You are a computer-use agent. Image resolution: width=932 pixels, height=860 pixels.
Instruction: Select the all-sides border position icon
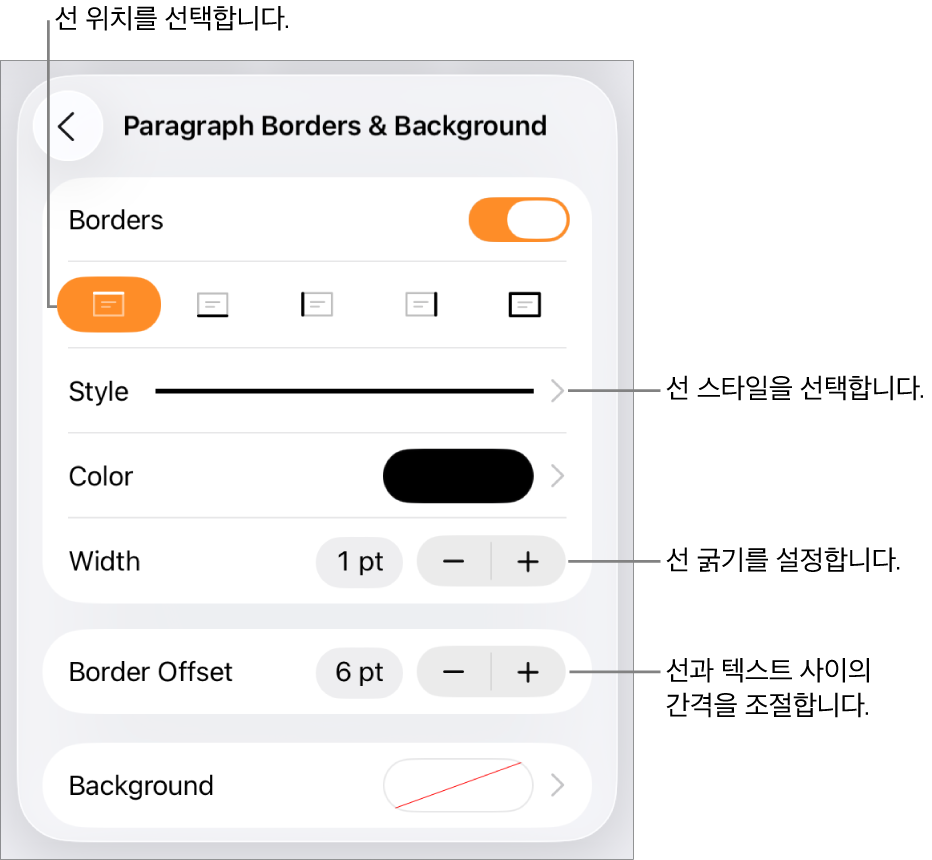point(525,304)
